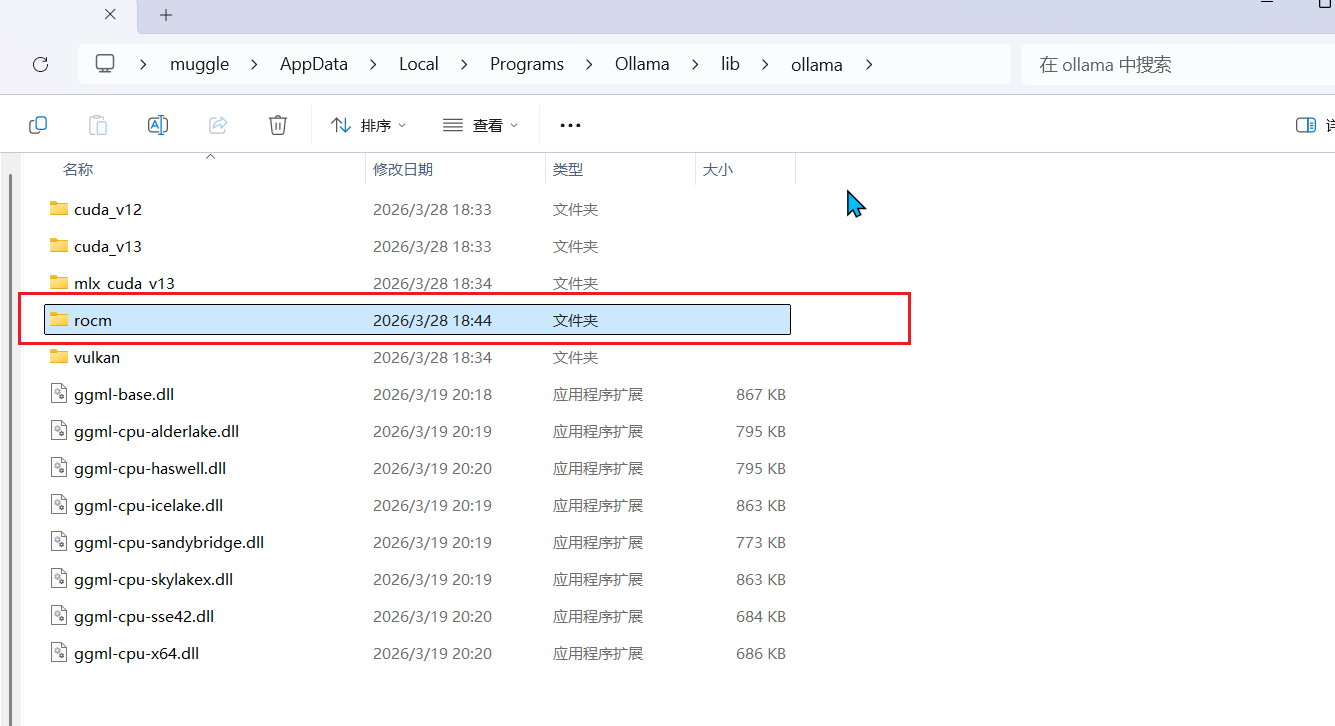Viewport: 1335px width, 726px height.
Task: Expand the chevron after Programs in breadcrumb
Action: 589,64
